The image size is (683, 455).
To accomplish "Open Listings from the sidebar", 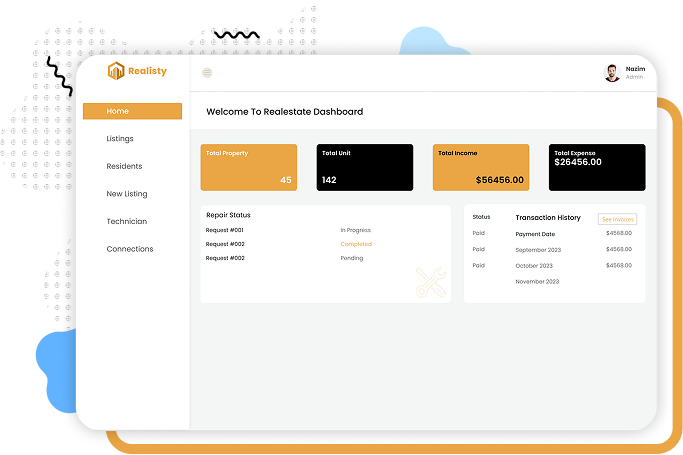I will (x=120, y=139).
